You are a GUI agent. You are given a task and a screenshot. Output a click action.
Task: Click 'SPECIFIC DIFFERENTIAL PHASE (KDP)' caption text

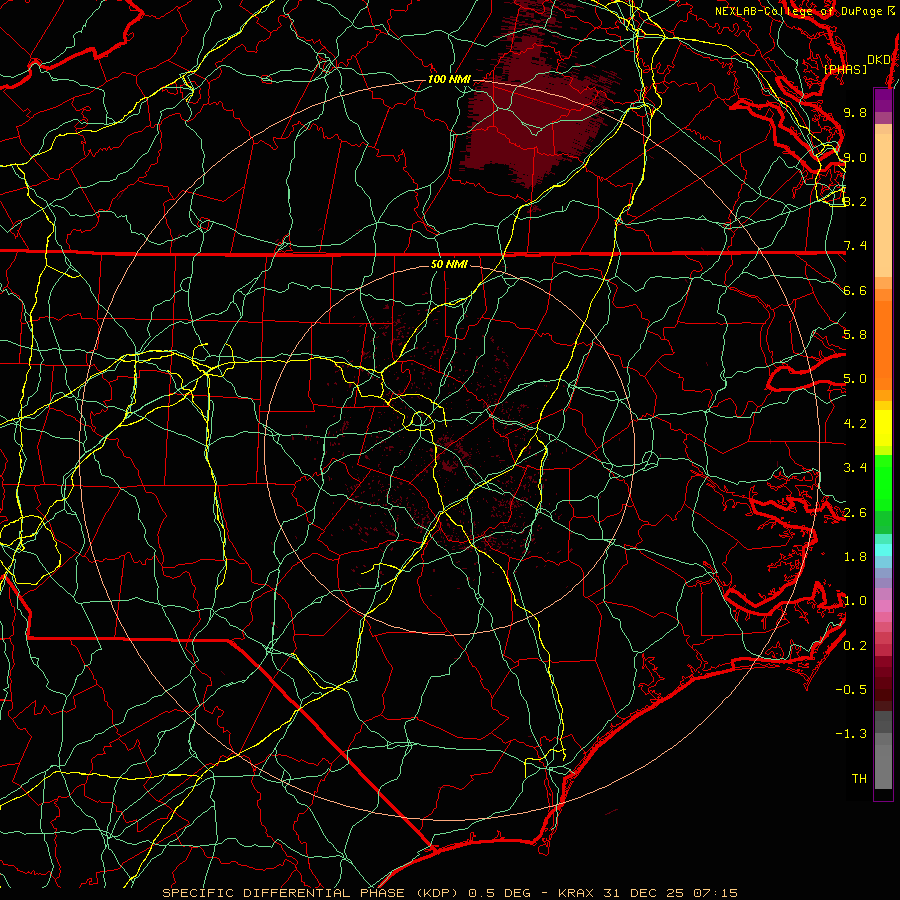[x=310, y=893]
